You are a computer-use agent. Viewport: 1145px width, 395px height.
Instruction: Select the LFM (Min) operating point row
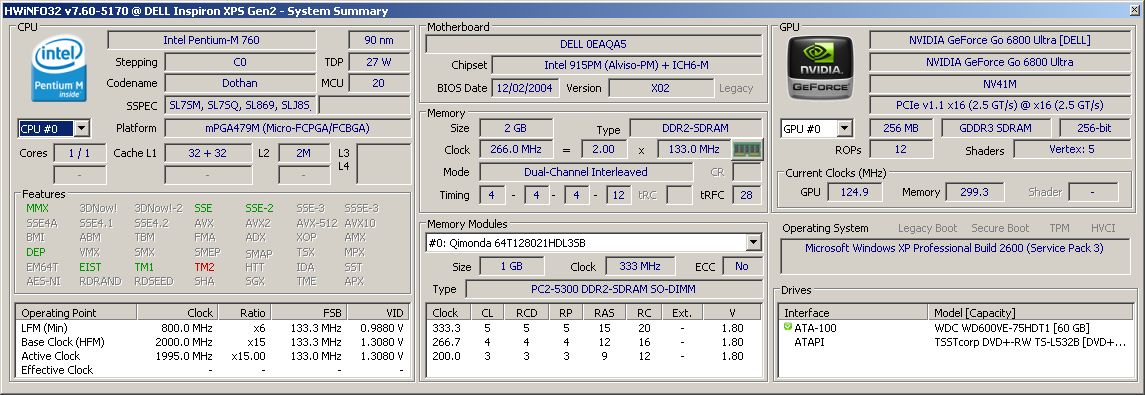click(x=212, y=328)
